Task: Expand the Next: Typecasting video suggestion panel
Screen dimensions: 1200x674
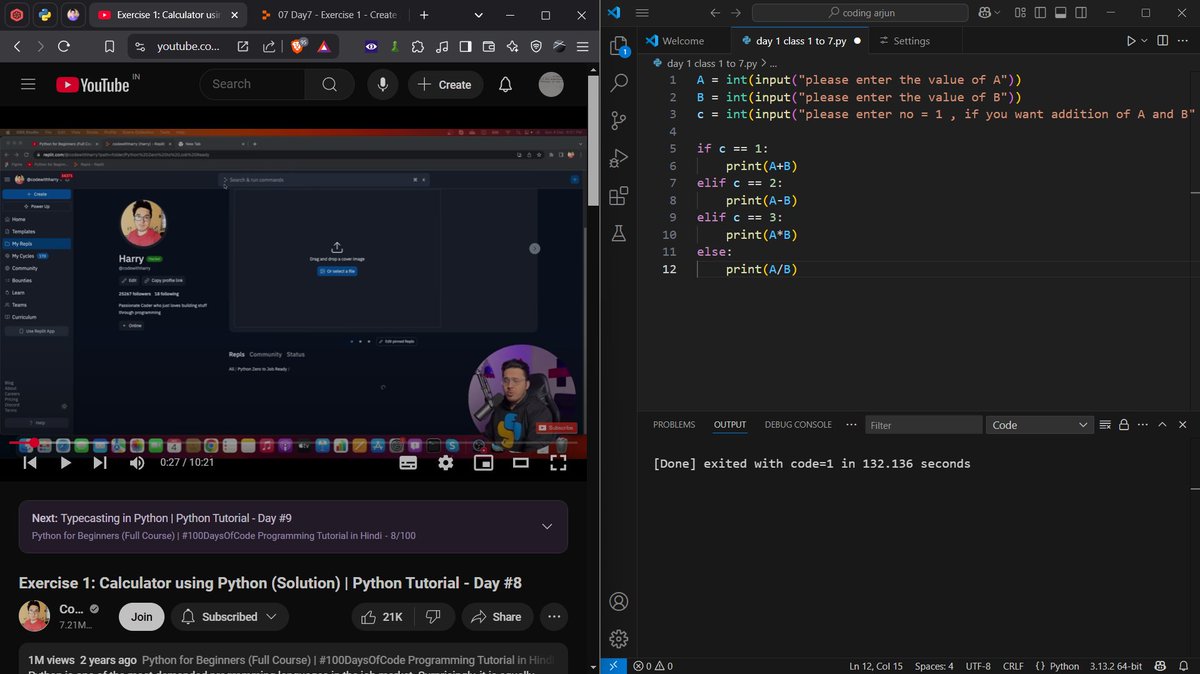Action: tap(546, 525)
